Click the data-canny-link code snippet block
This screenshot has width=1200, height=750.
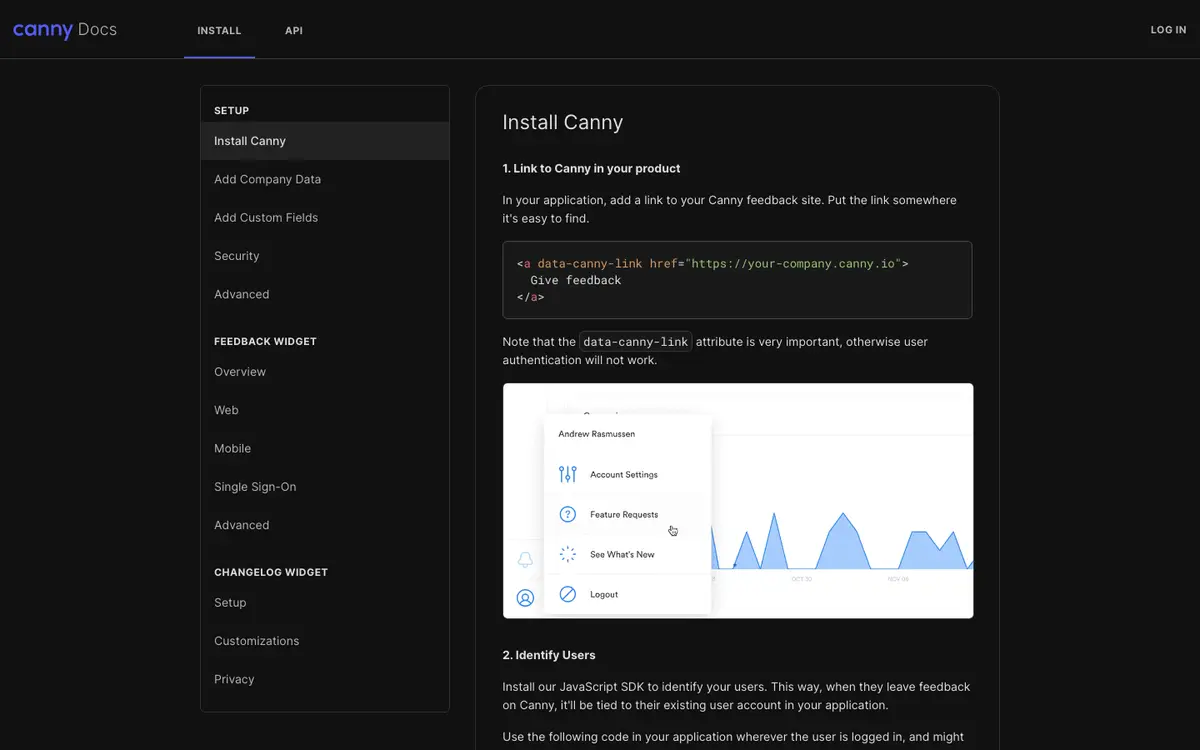737,280
